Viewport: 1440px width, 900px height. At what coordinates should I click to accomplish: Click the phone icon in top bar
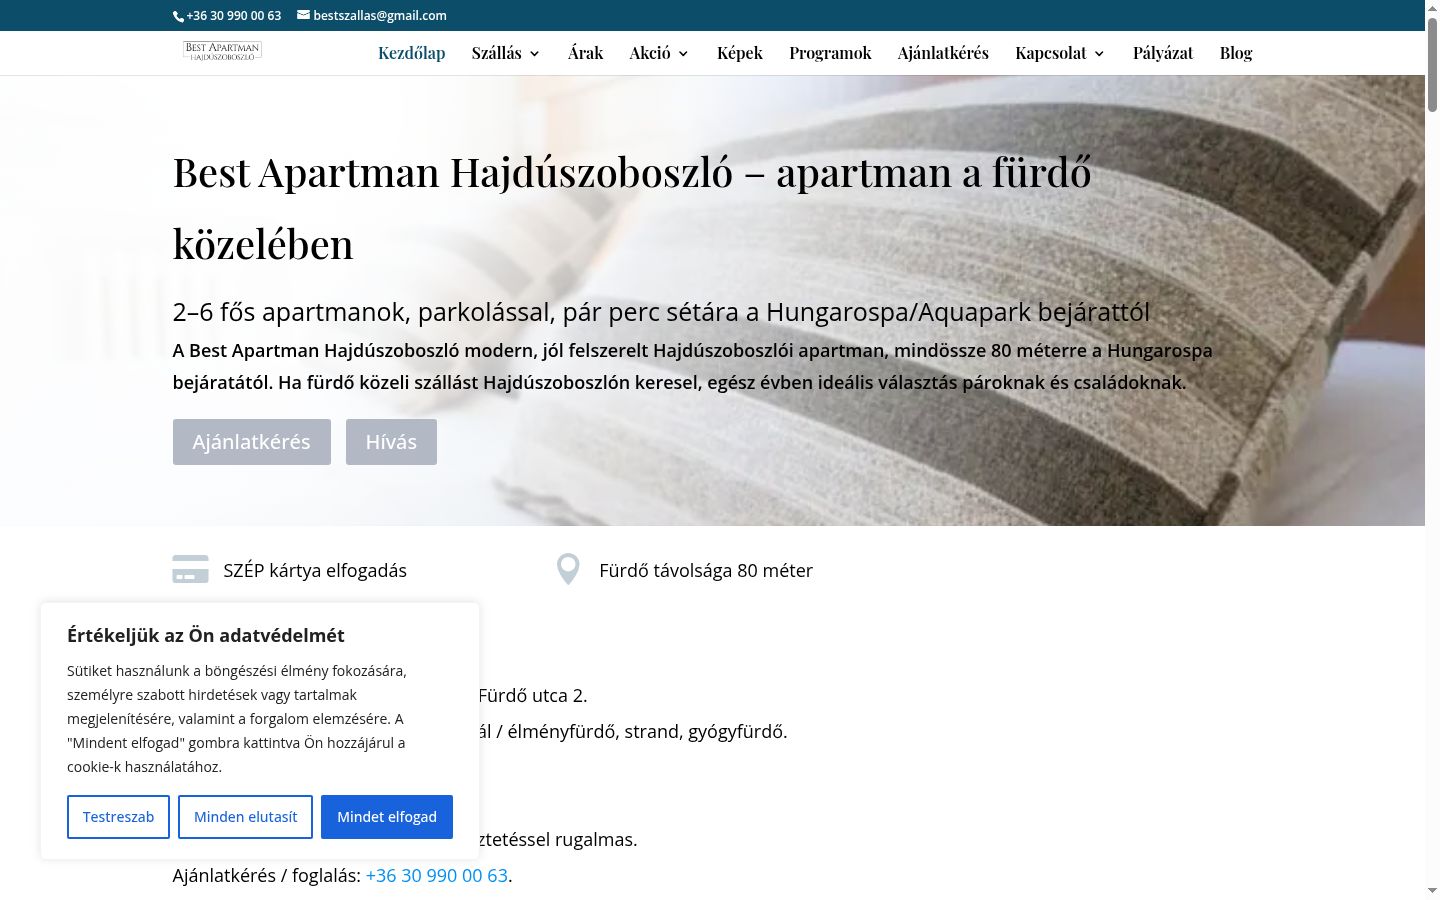pyautogui.click(x=178, y=16)
